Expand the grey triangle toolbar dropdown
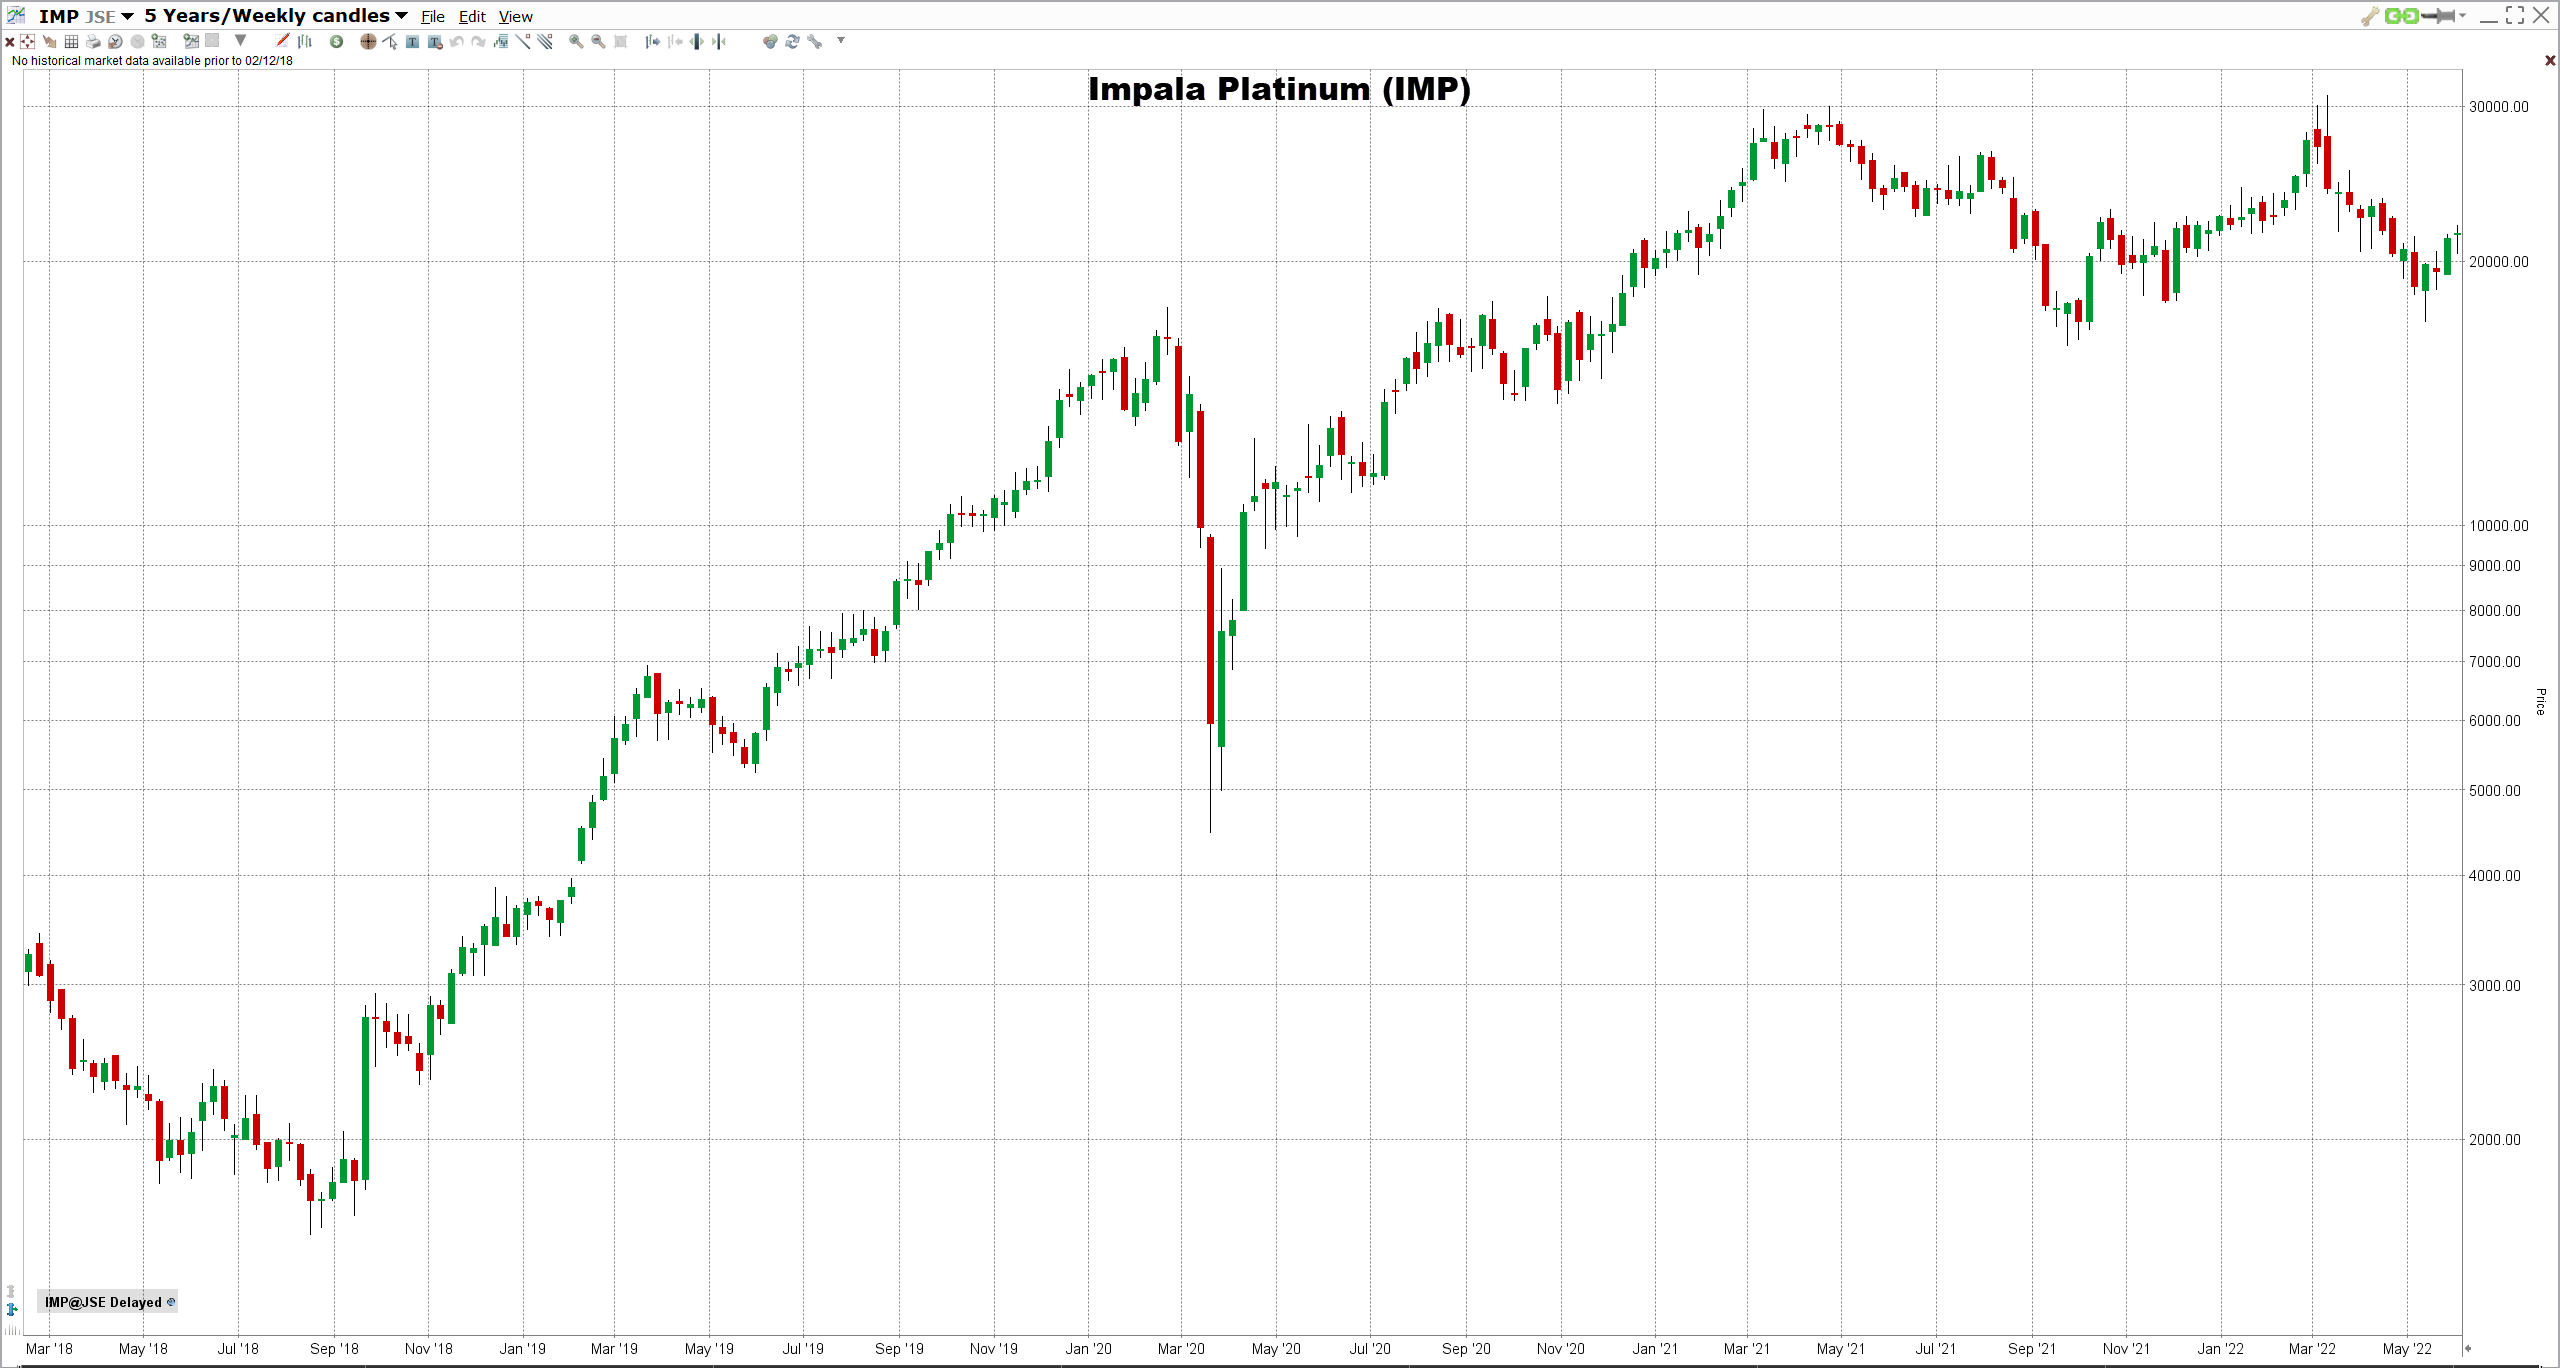 click(240, 41)
